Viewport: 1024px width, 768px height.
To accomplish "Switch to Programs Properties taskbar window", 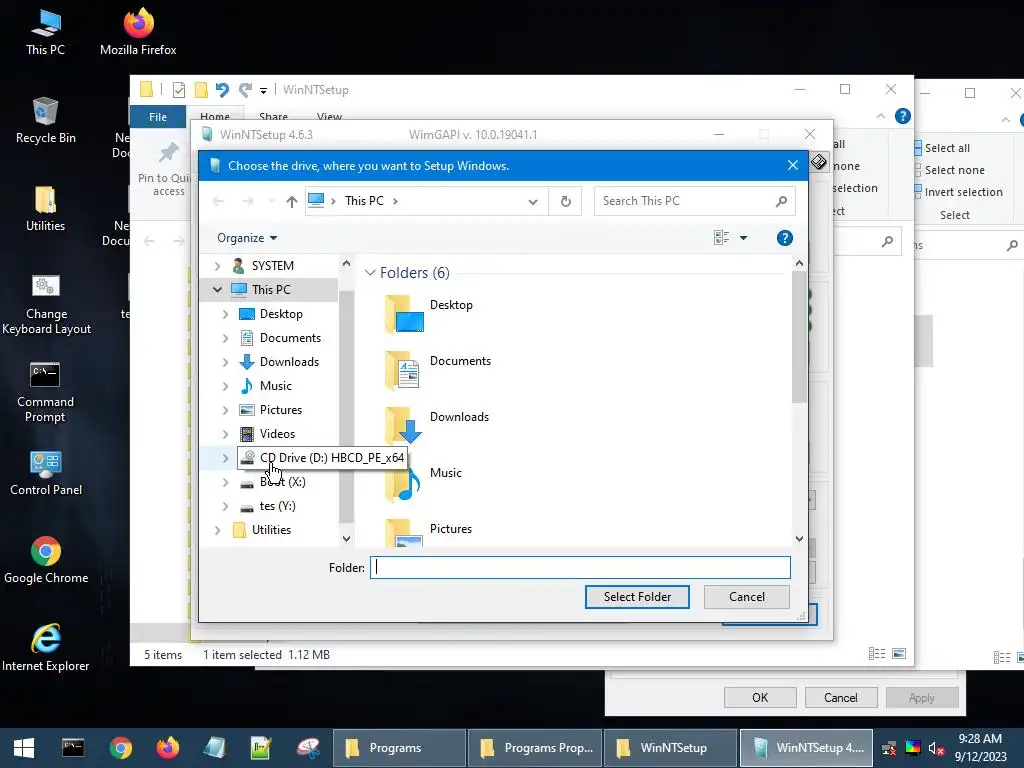I will [535, 748].
